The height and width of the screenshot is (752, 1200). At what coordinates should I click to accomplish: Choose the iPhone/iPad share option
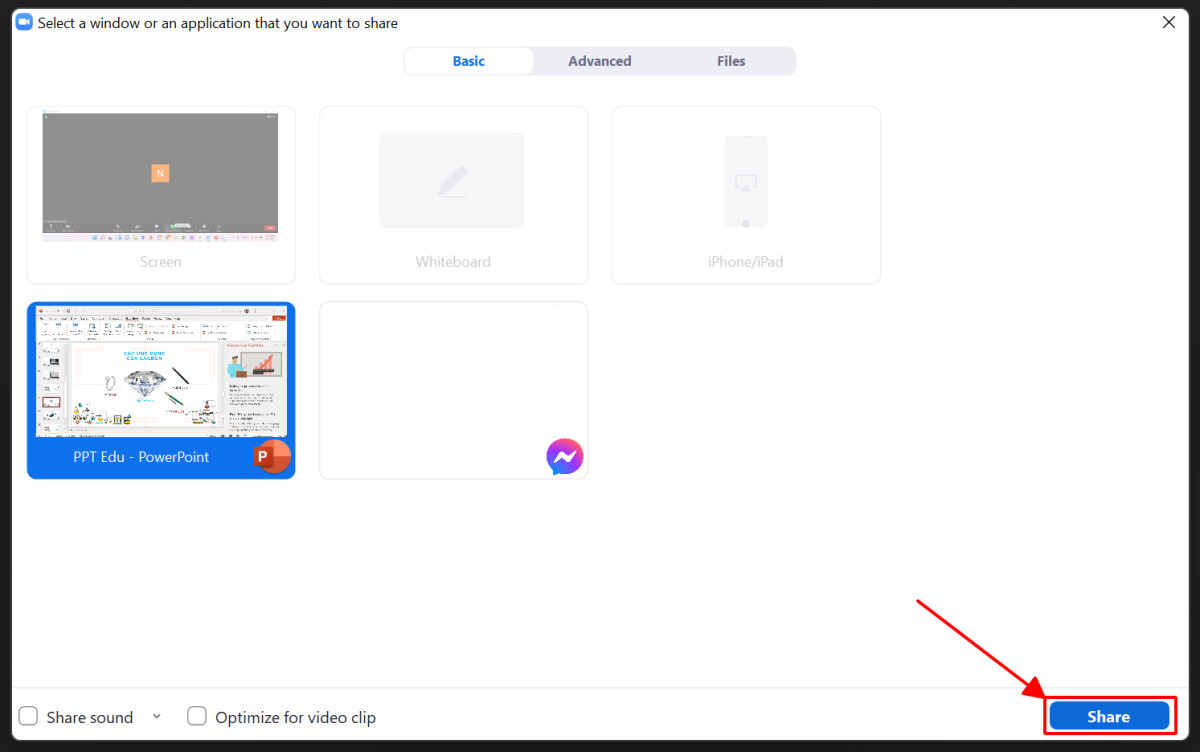tap(746, 195)
